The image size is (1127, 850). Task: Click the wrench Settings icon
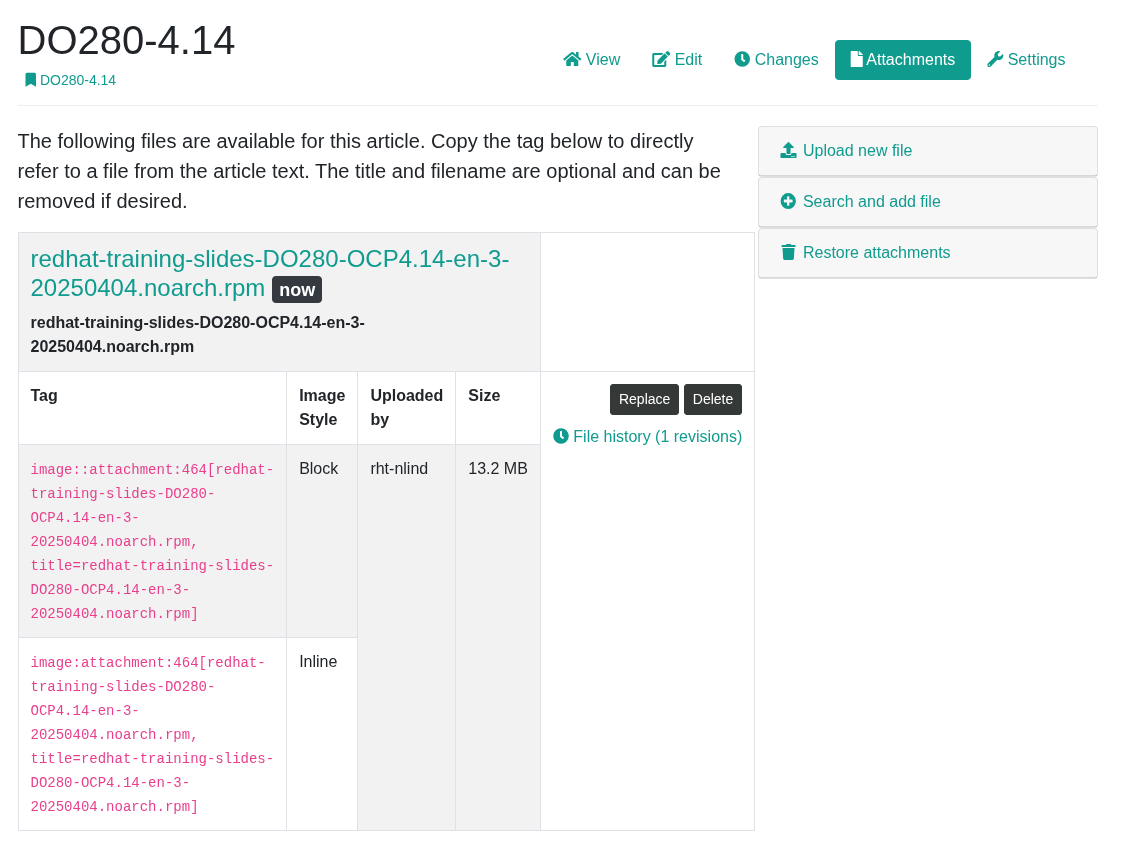995,59
